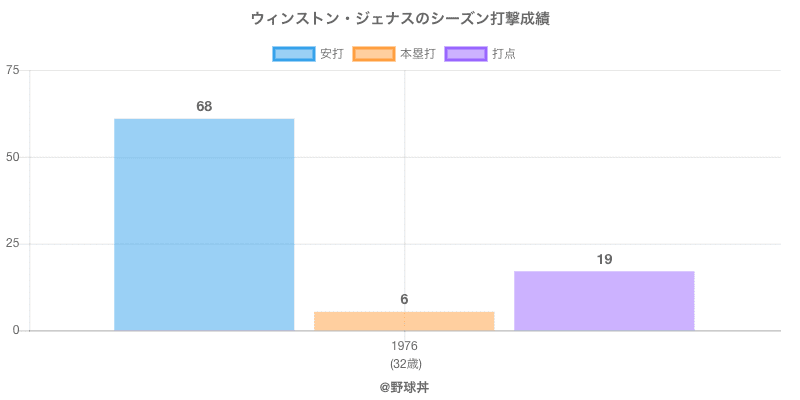Select the purple 打点 bar

coord(604,300)
